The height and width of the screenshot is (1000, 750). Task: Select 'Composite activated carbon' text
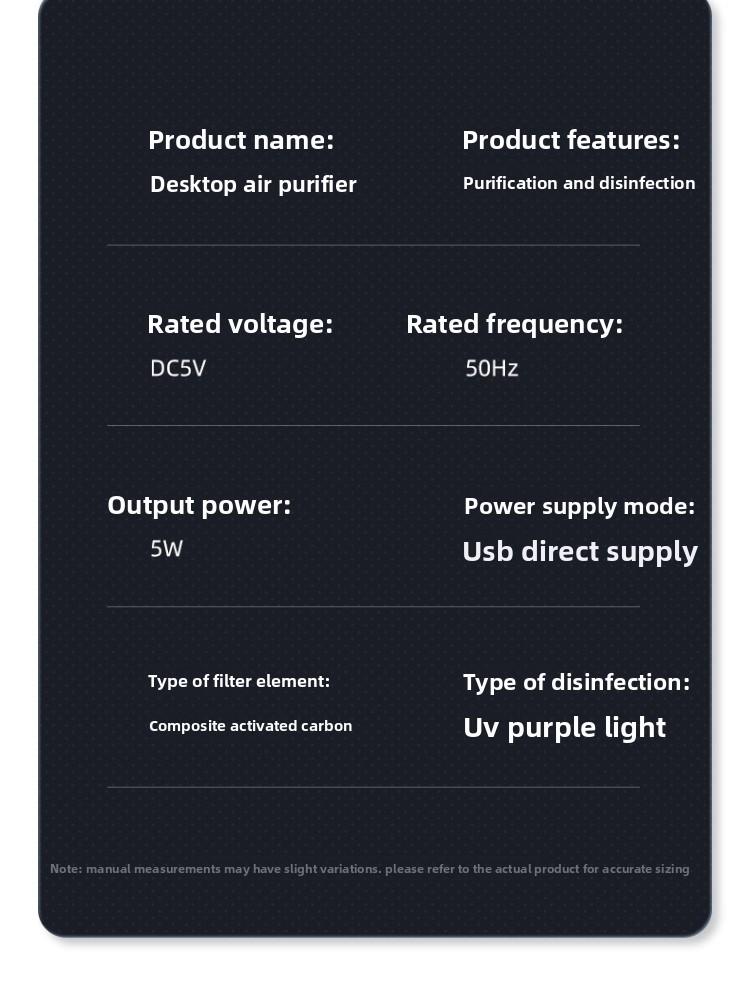[x=251, y=726]
